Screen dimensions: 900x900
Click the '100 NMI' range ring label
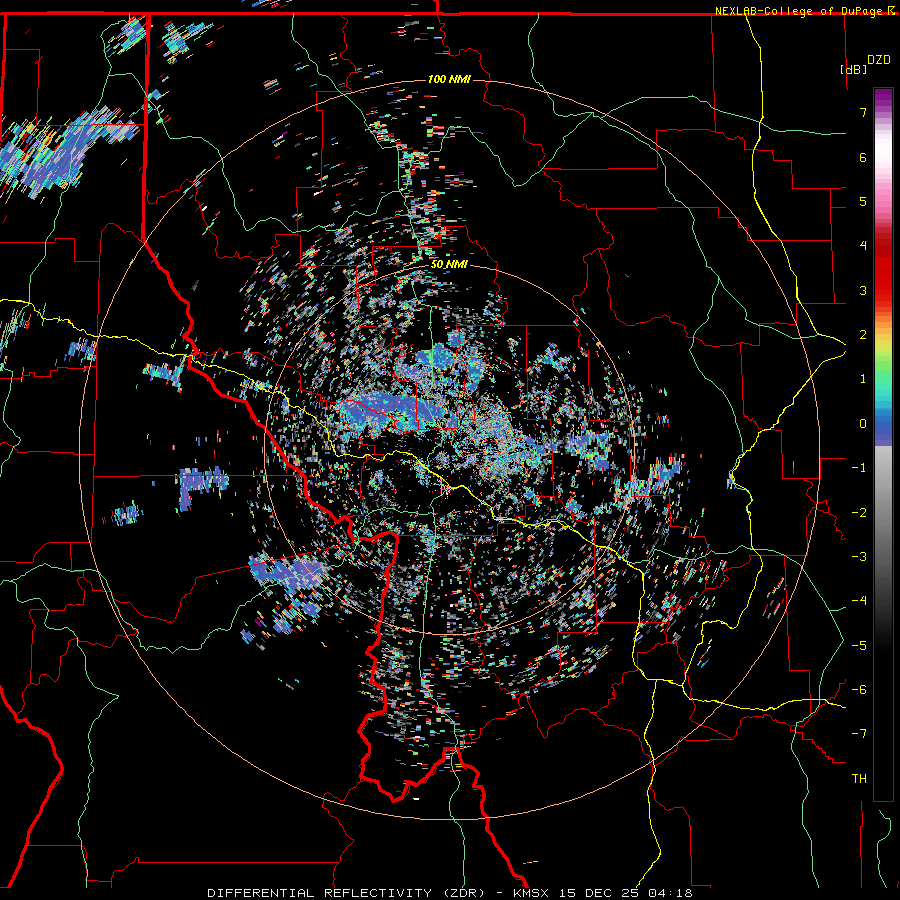tap(449, 79)
